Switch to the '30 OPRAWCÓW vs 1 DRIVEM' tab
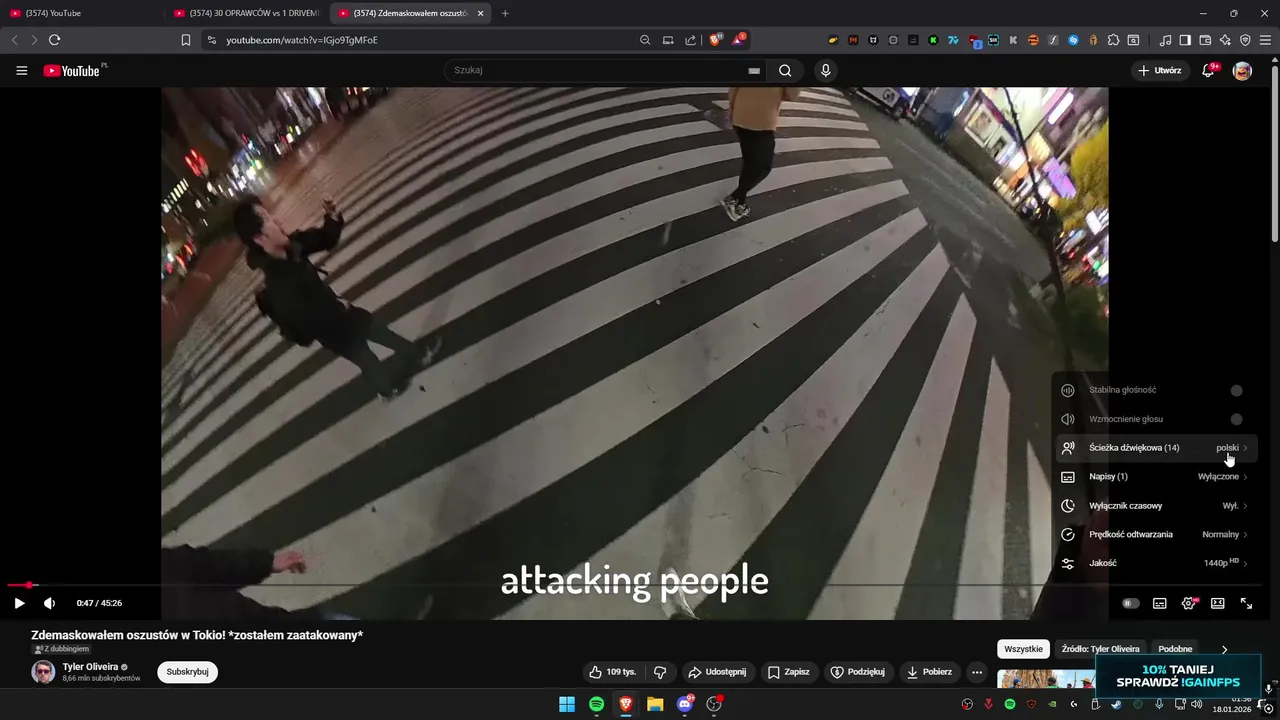Viewport: 1280px width, 720px height. click(245, 13)
